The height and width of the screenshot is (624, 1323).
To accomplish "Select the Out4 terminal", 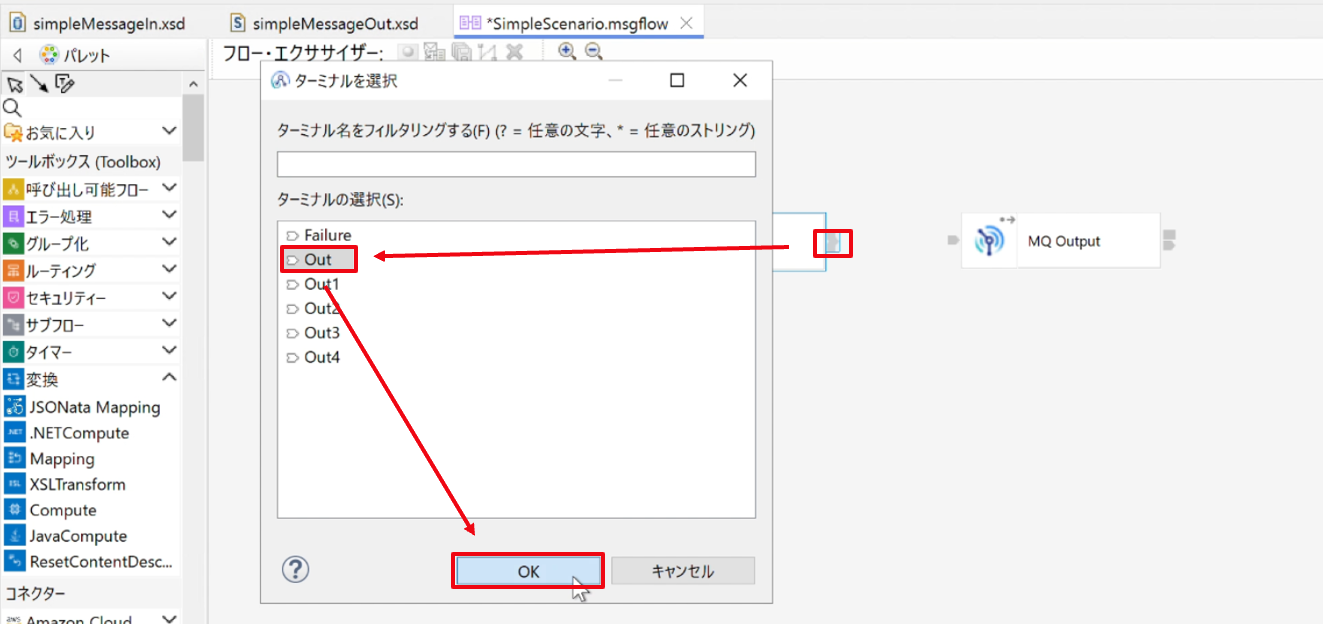I will (x=313, y=357).
